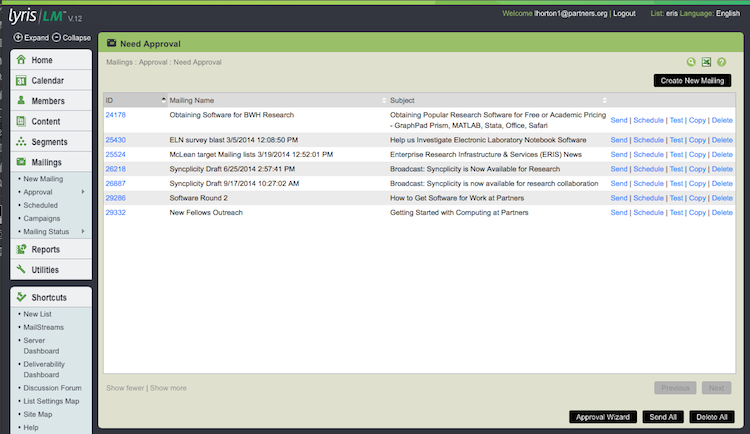This screenshot has width=750, height=434.
Task: Click Test for Software Round 2
Action: [676, 198]
